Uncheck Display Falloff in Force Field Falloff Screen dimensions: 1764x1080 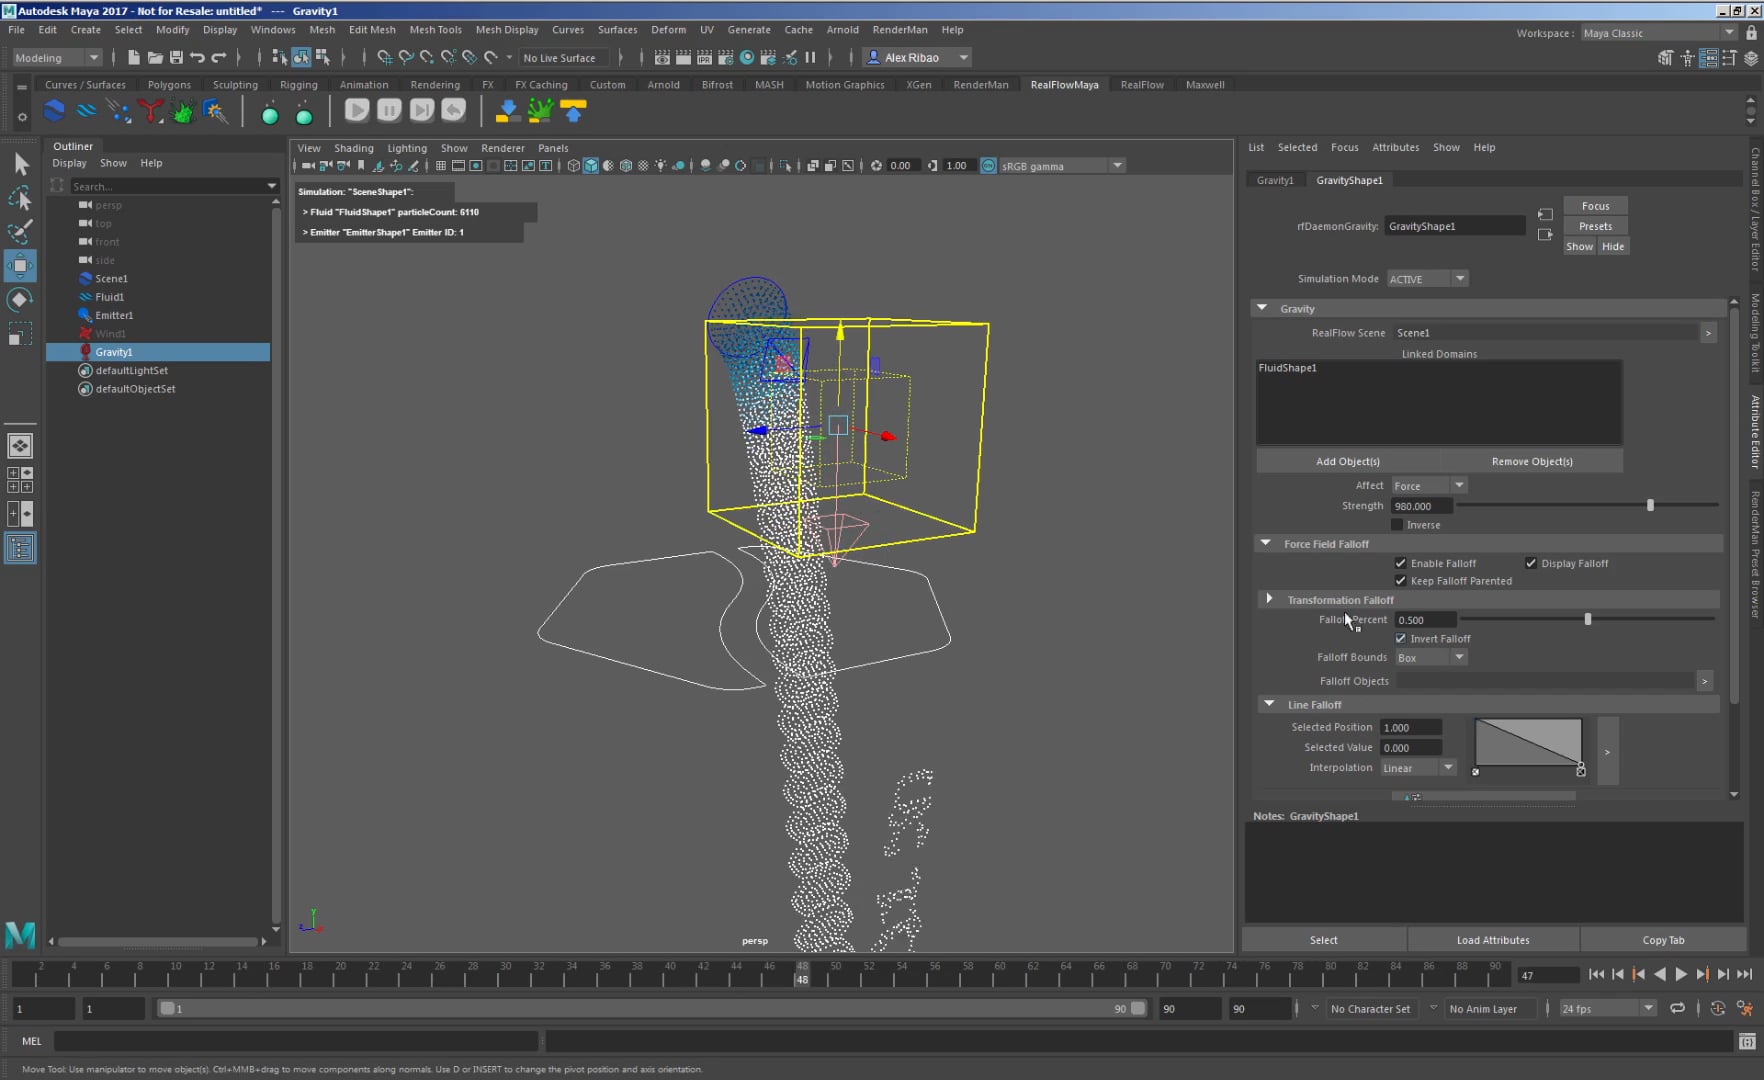[1531, 563]
